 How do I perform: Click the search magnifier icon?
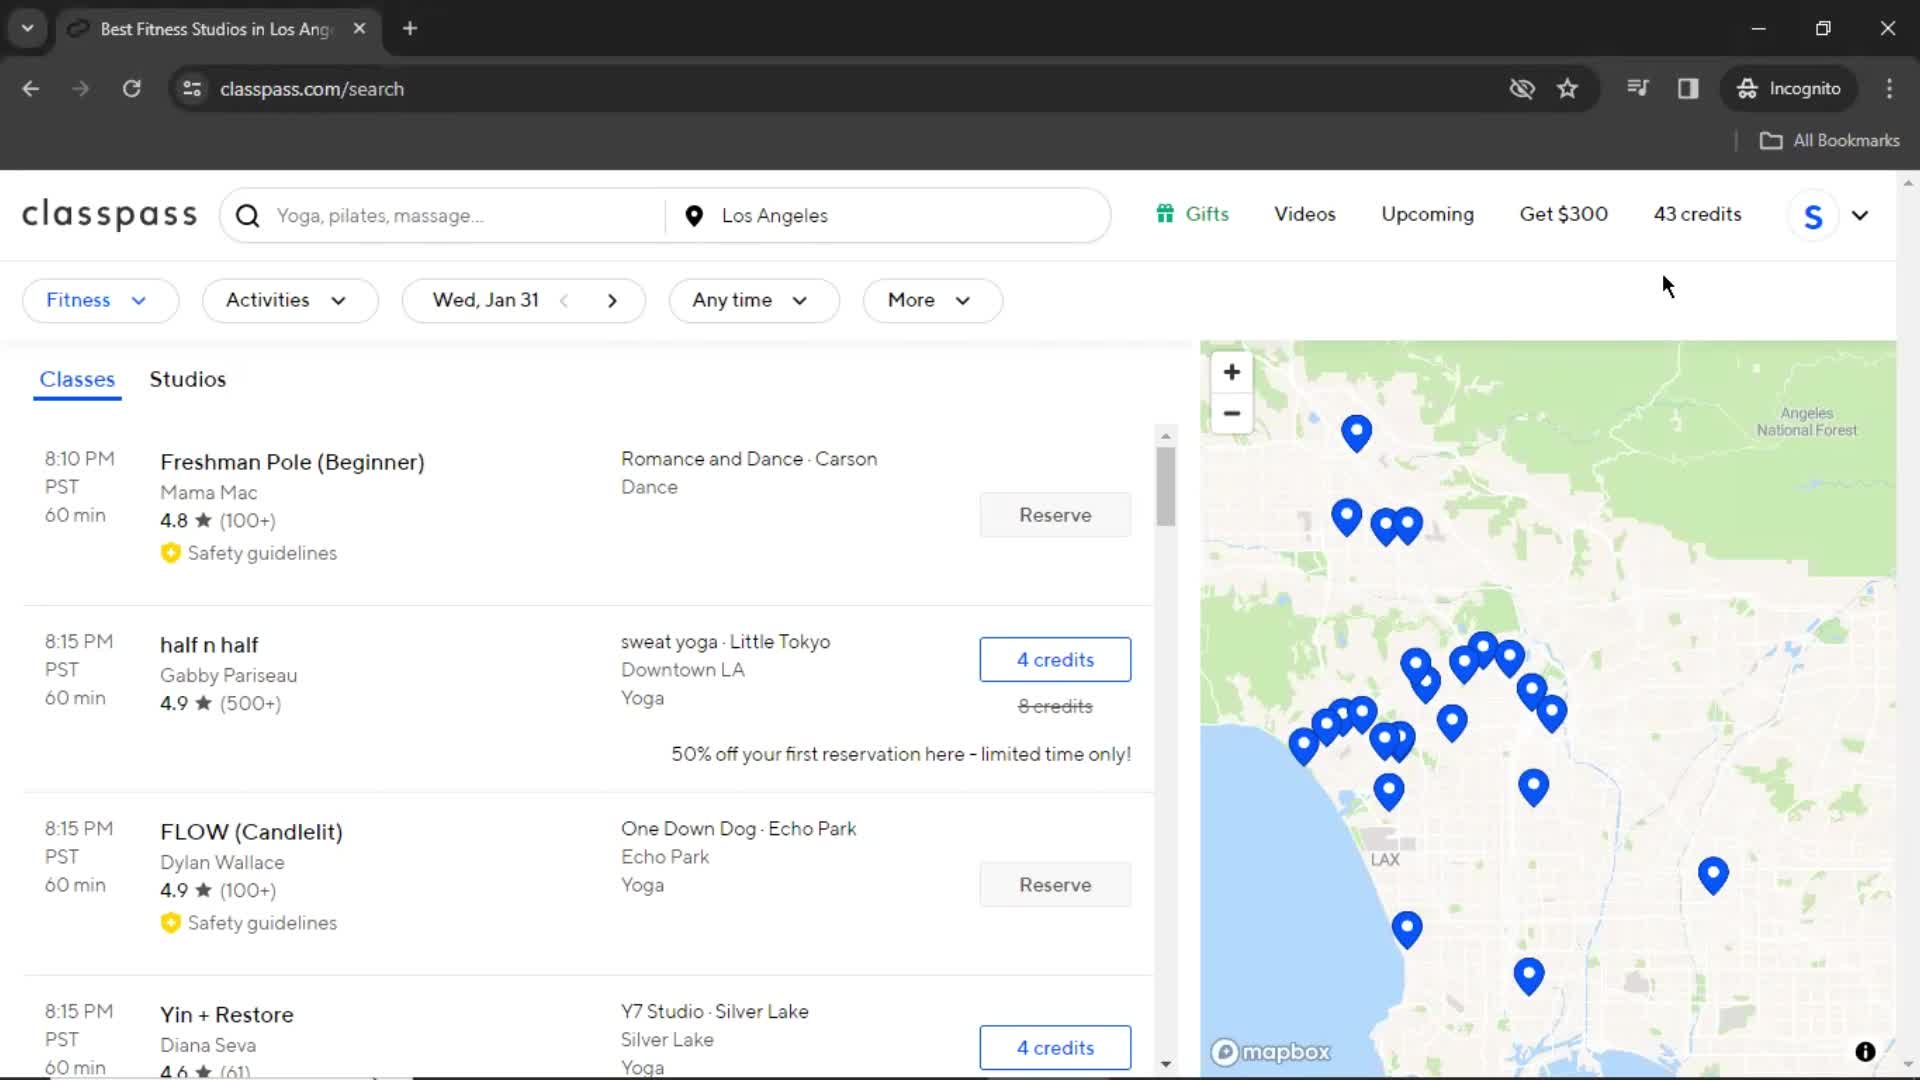[248, 216]
